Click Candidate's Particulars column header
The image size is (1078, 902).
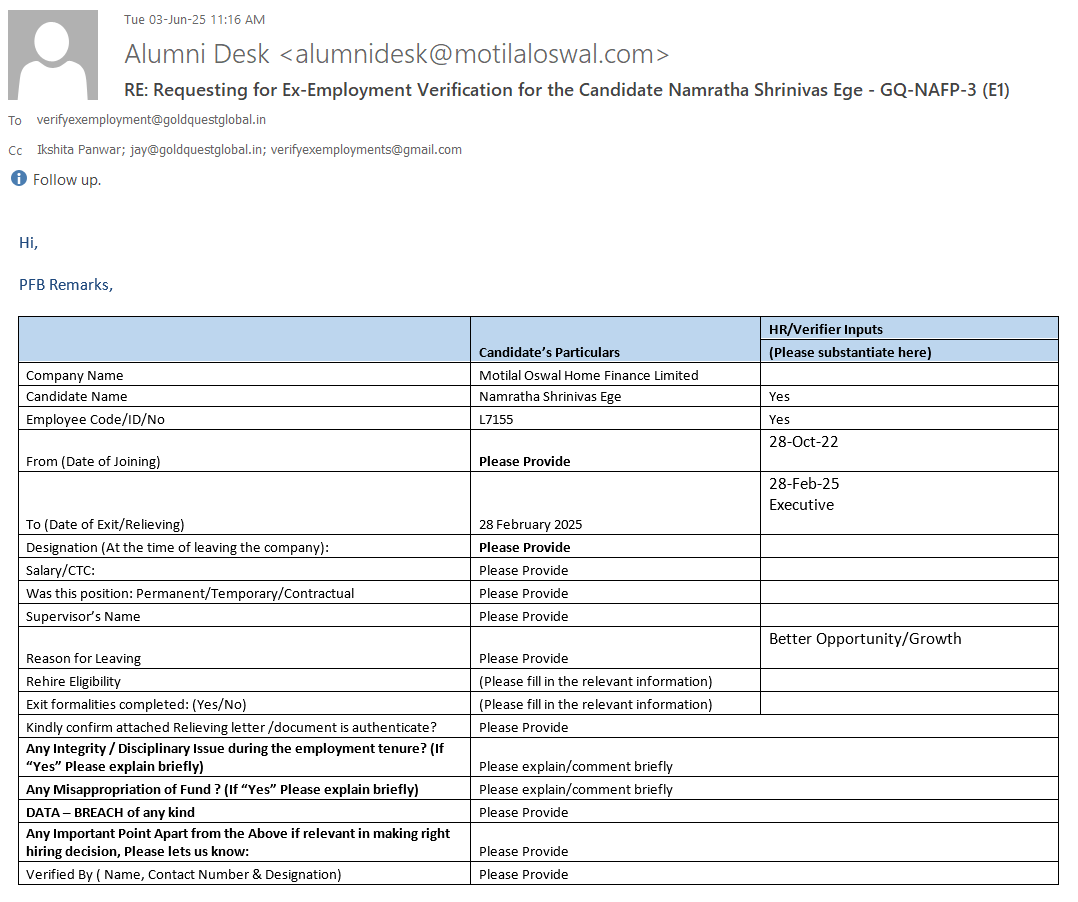(x=549, y=352)
